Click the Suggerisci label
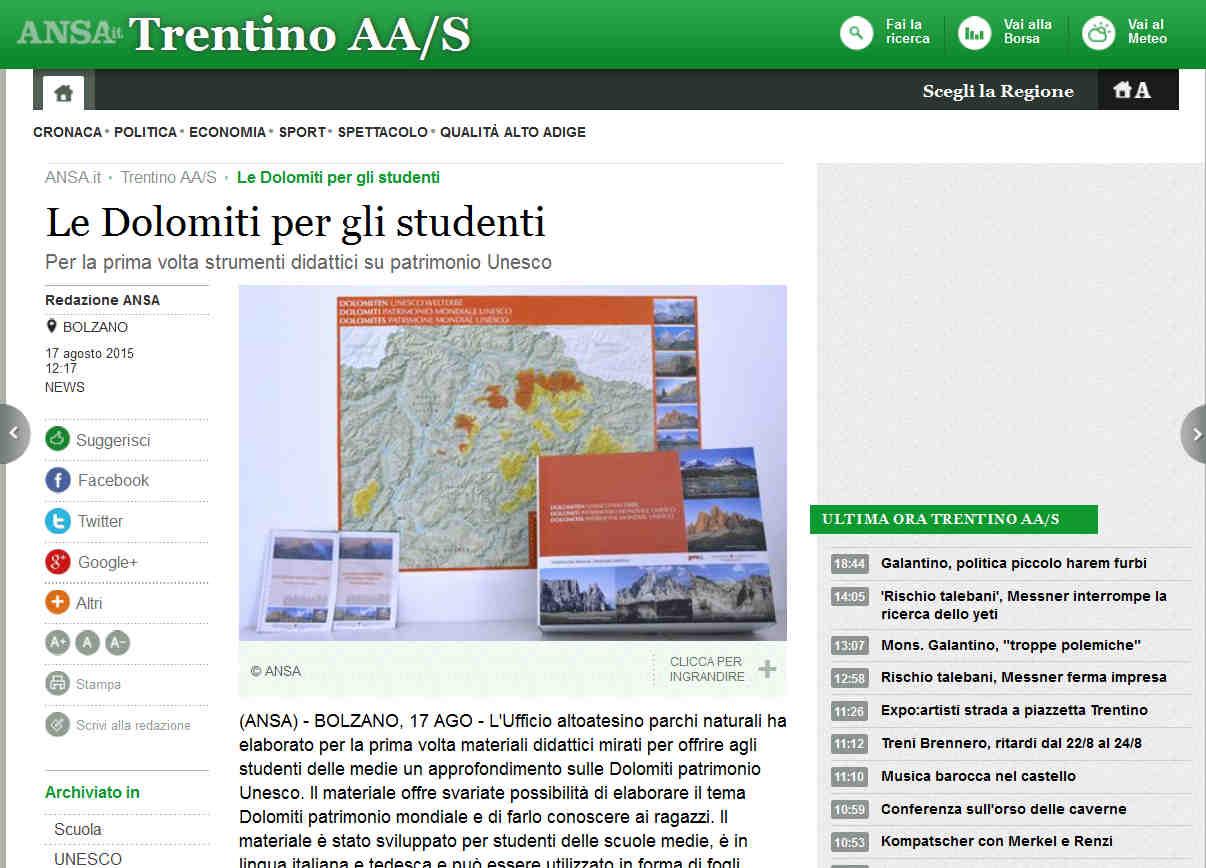1206x868 pixels. [113, 440]
